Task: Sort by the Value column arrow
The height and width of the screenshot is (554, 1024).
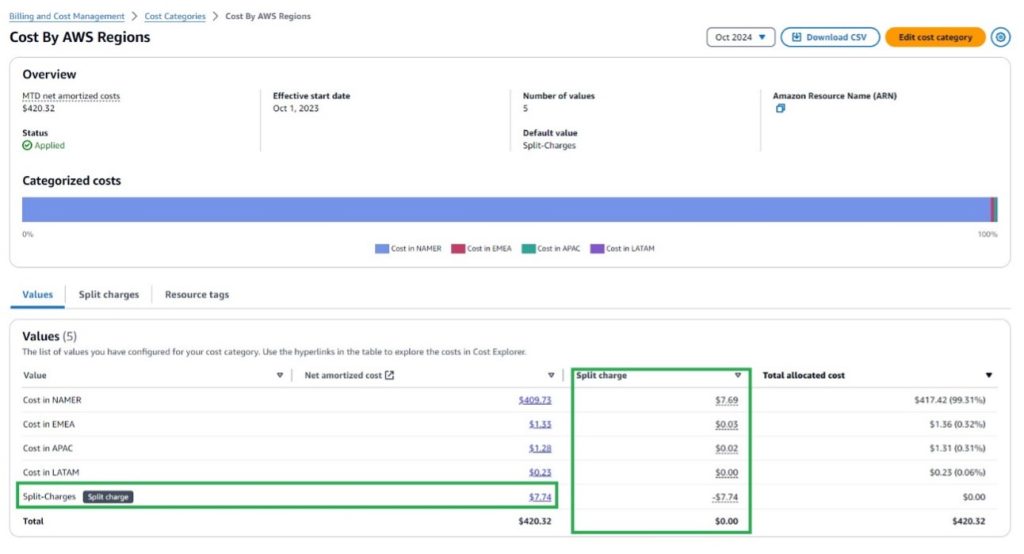Action: 280,375
